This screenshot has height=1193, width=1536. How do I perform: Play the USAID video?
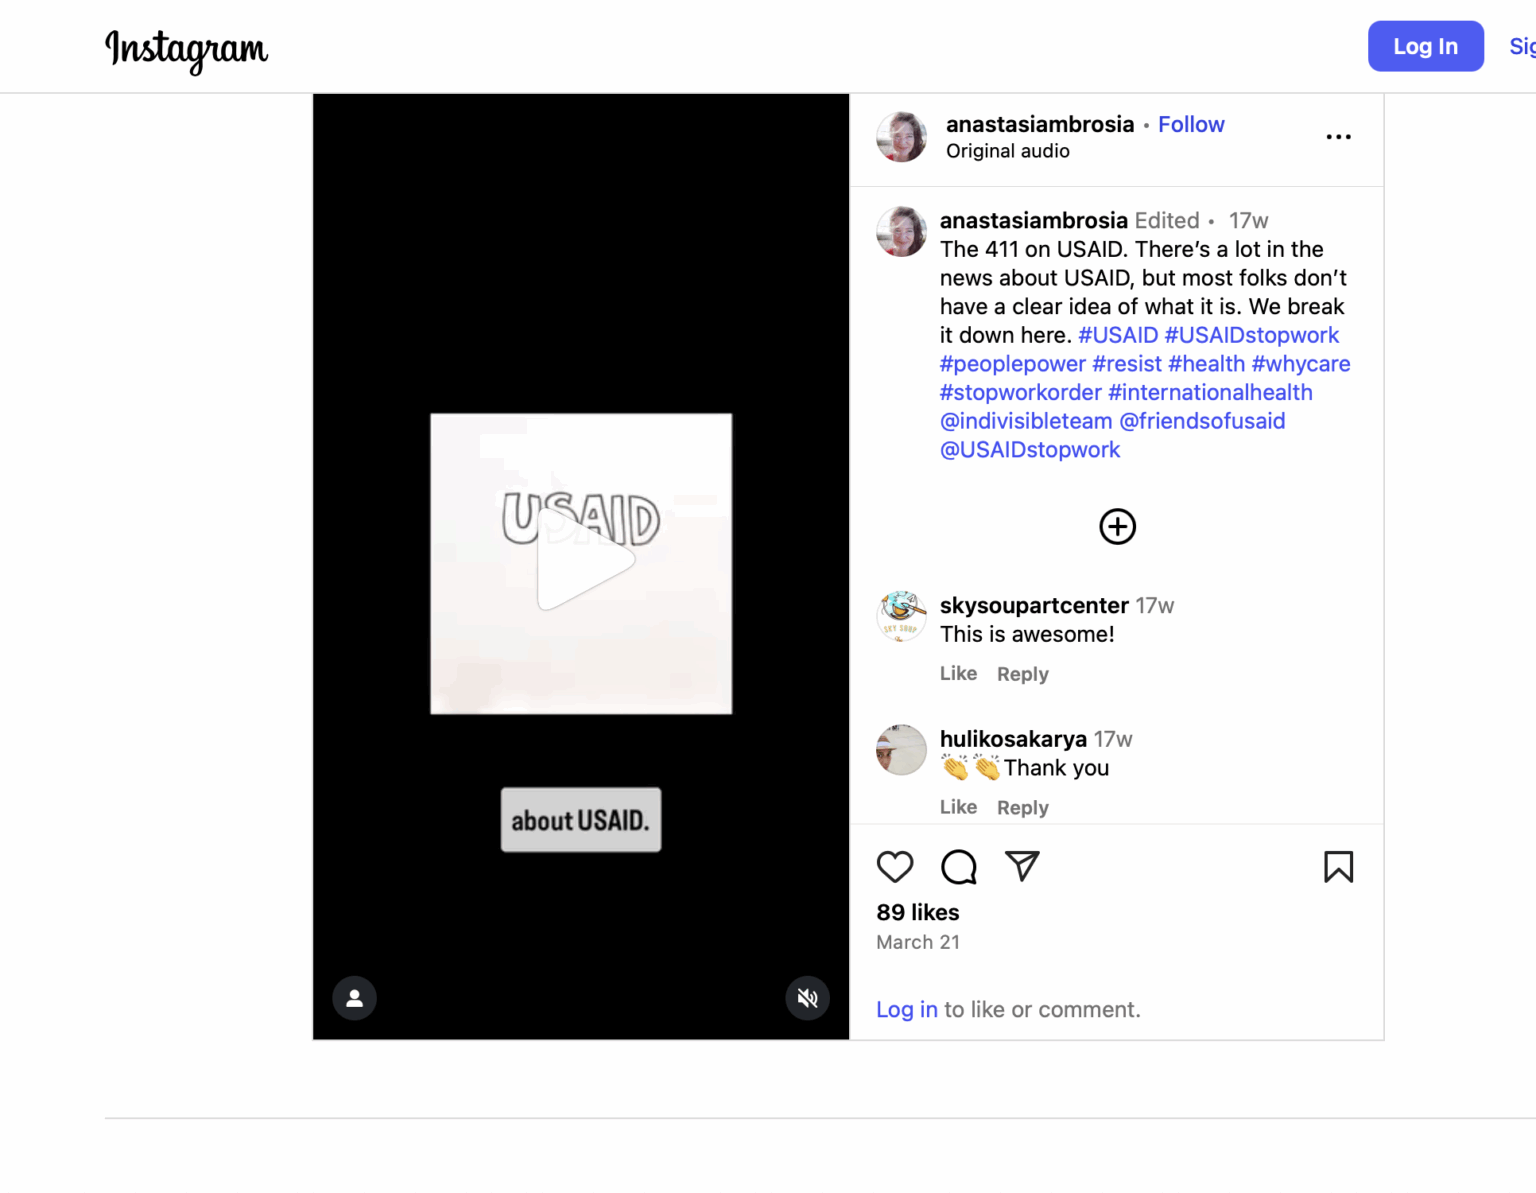(x=584, y=560)
